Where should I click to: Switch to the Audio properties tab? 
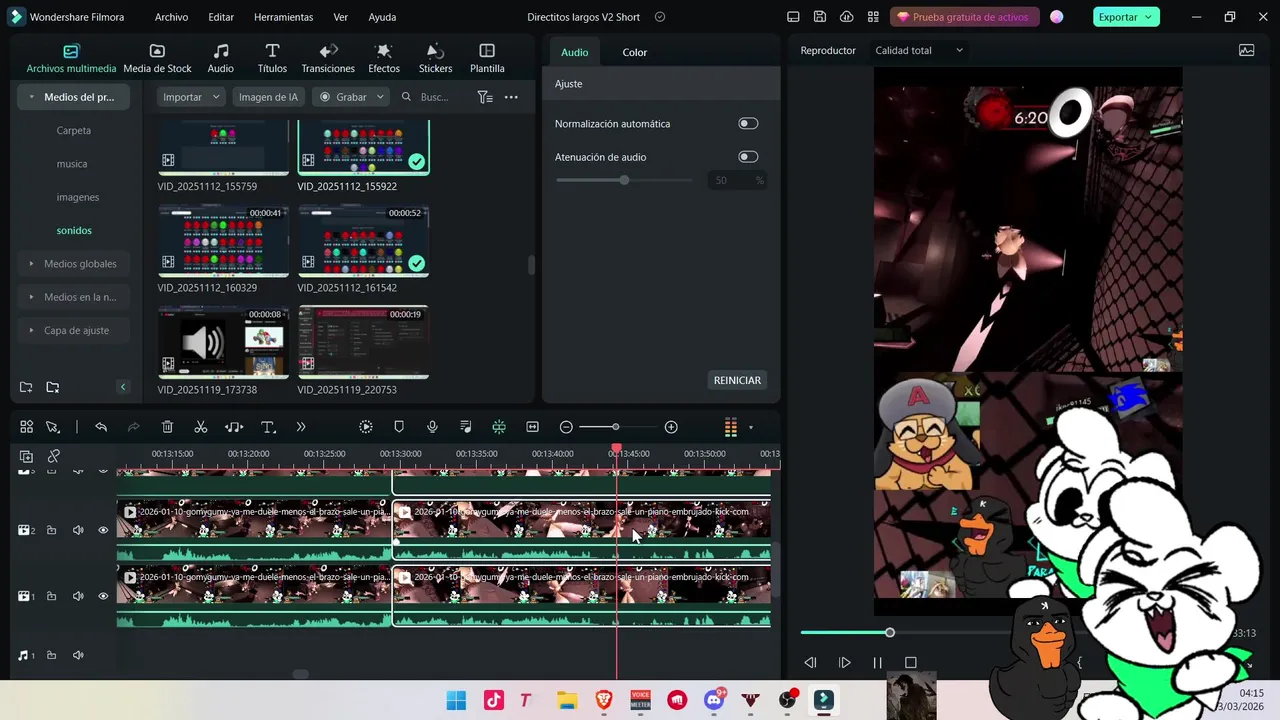(x=575, y=52)
